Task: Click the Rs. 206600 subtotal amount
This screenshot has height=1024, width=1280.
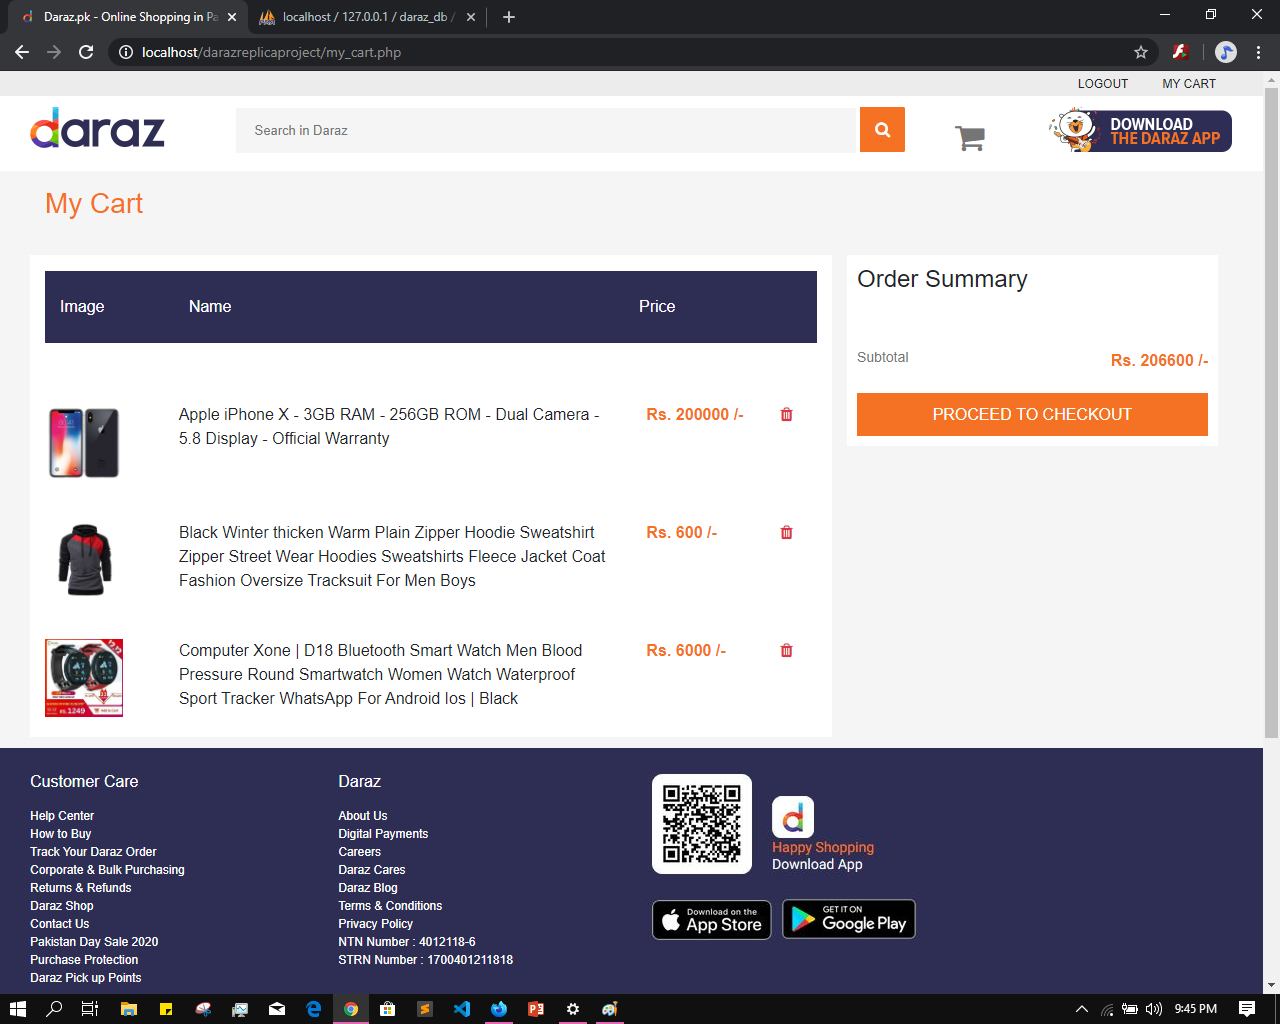Action: [1159, 360]
